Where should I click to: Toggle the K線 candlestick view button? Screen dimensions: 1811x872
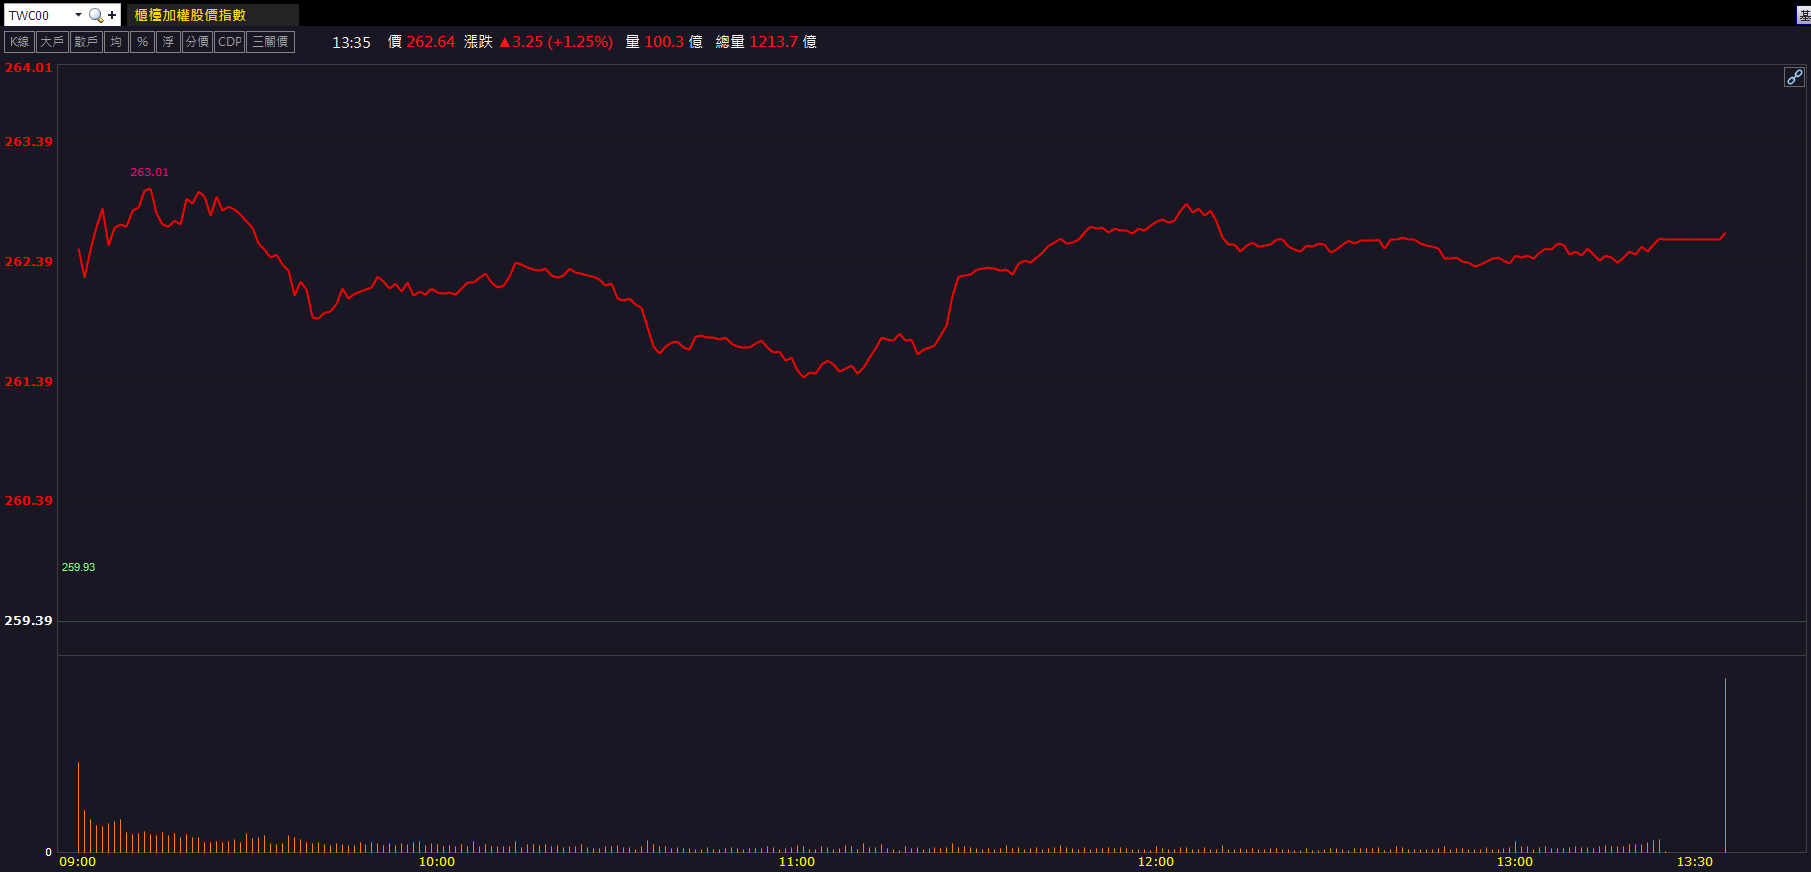click(20, 42)
